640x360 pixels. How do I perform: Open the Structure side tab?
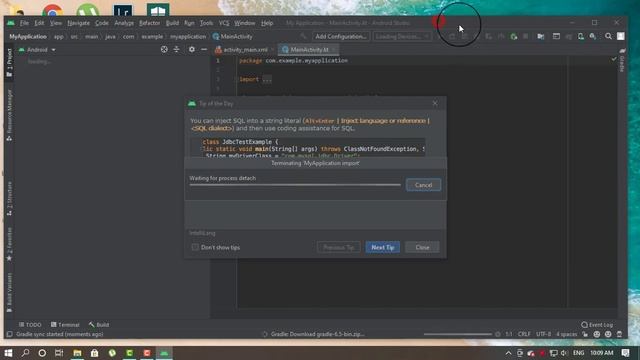tap(9, 198)
